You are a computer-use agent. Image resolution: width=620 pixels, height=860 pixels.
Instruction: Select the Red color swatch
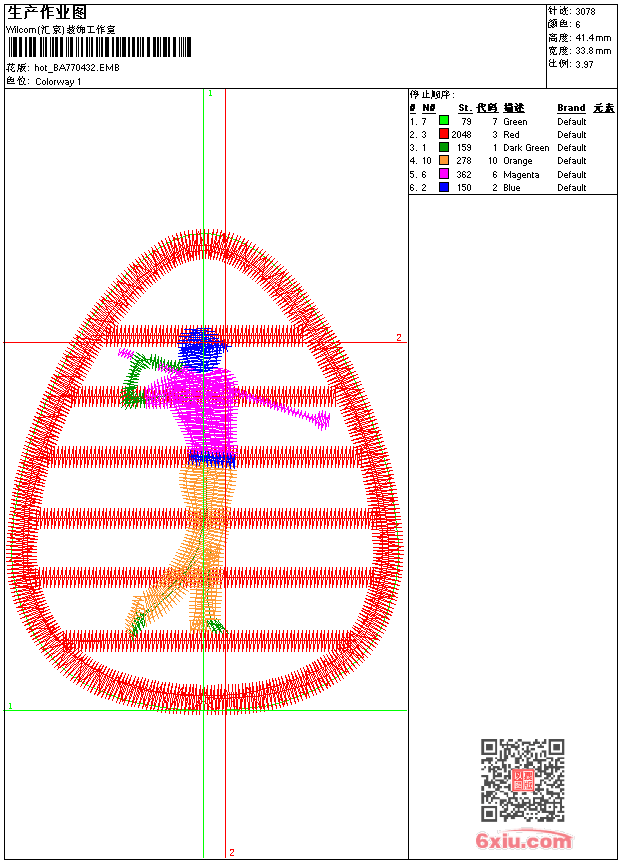pyautogui.click(x=443, y=134)
